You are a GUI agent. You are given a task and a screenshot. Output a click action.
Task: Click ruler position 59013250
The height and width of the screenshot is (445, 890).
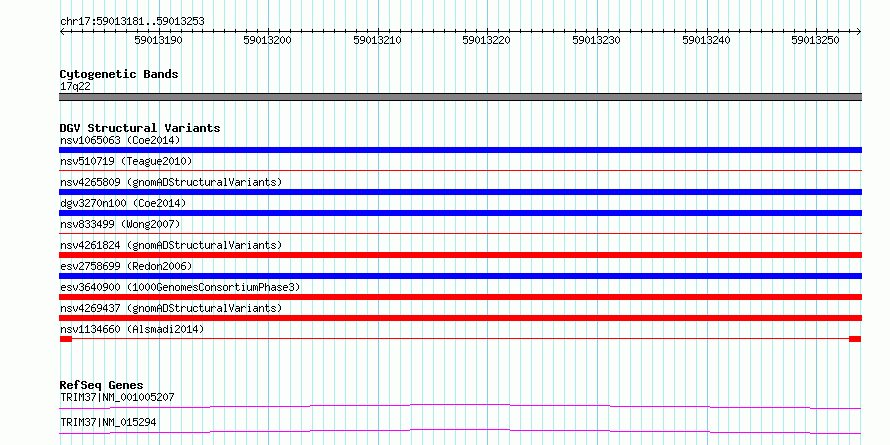[816, 41]
